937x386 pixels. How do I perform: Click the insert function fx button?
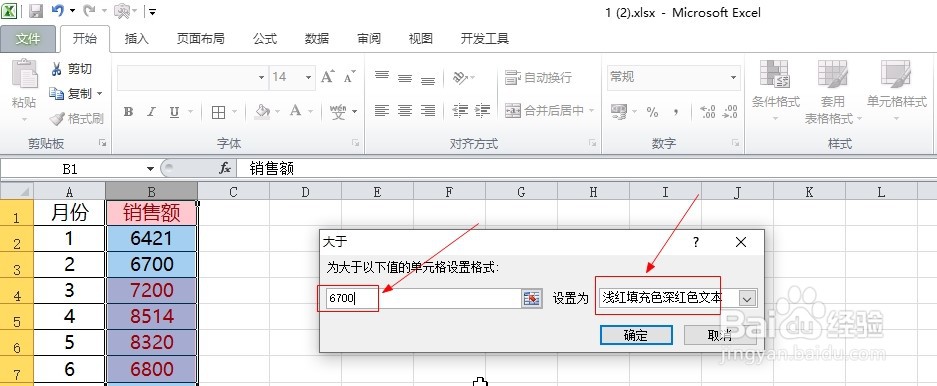225,169
